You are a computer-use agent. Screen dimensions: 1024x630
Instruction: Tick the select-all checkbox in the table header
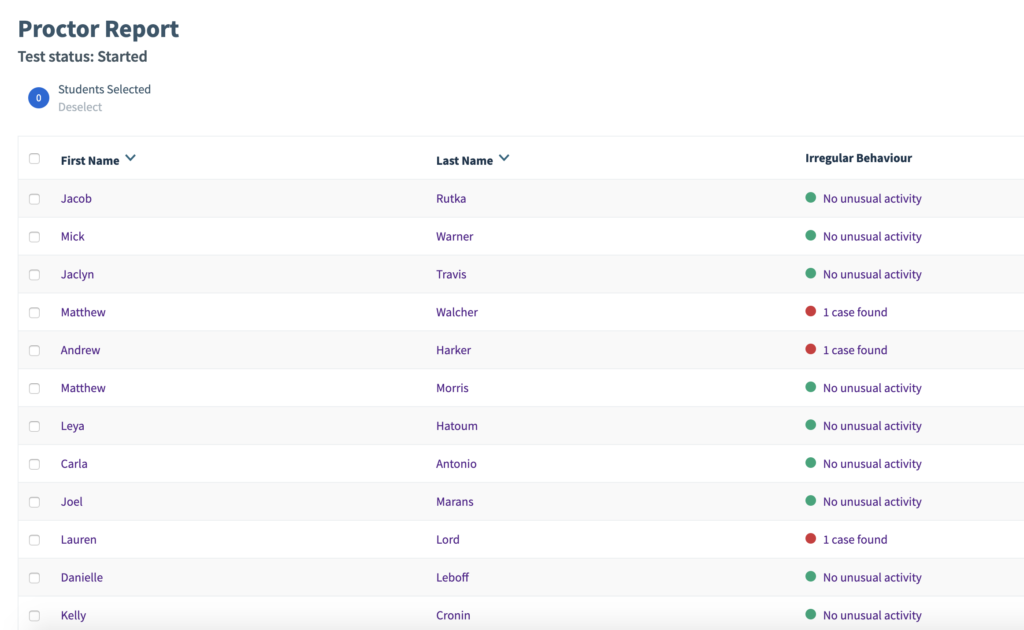(35, 159)
